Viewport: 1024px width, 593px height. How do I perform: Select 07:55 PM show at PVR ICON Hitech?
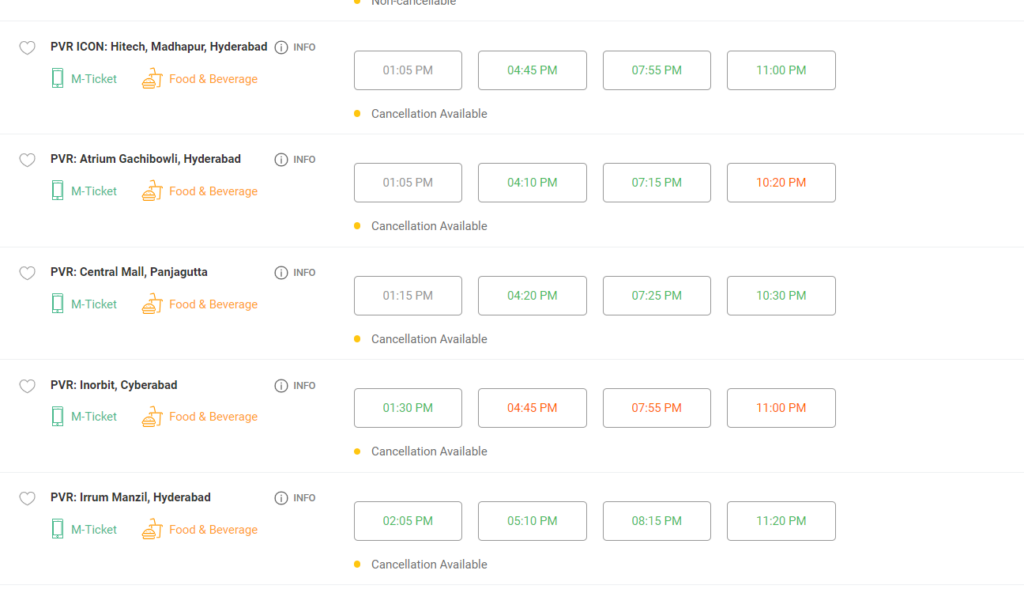656,70
